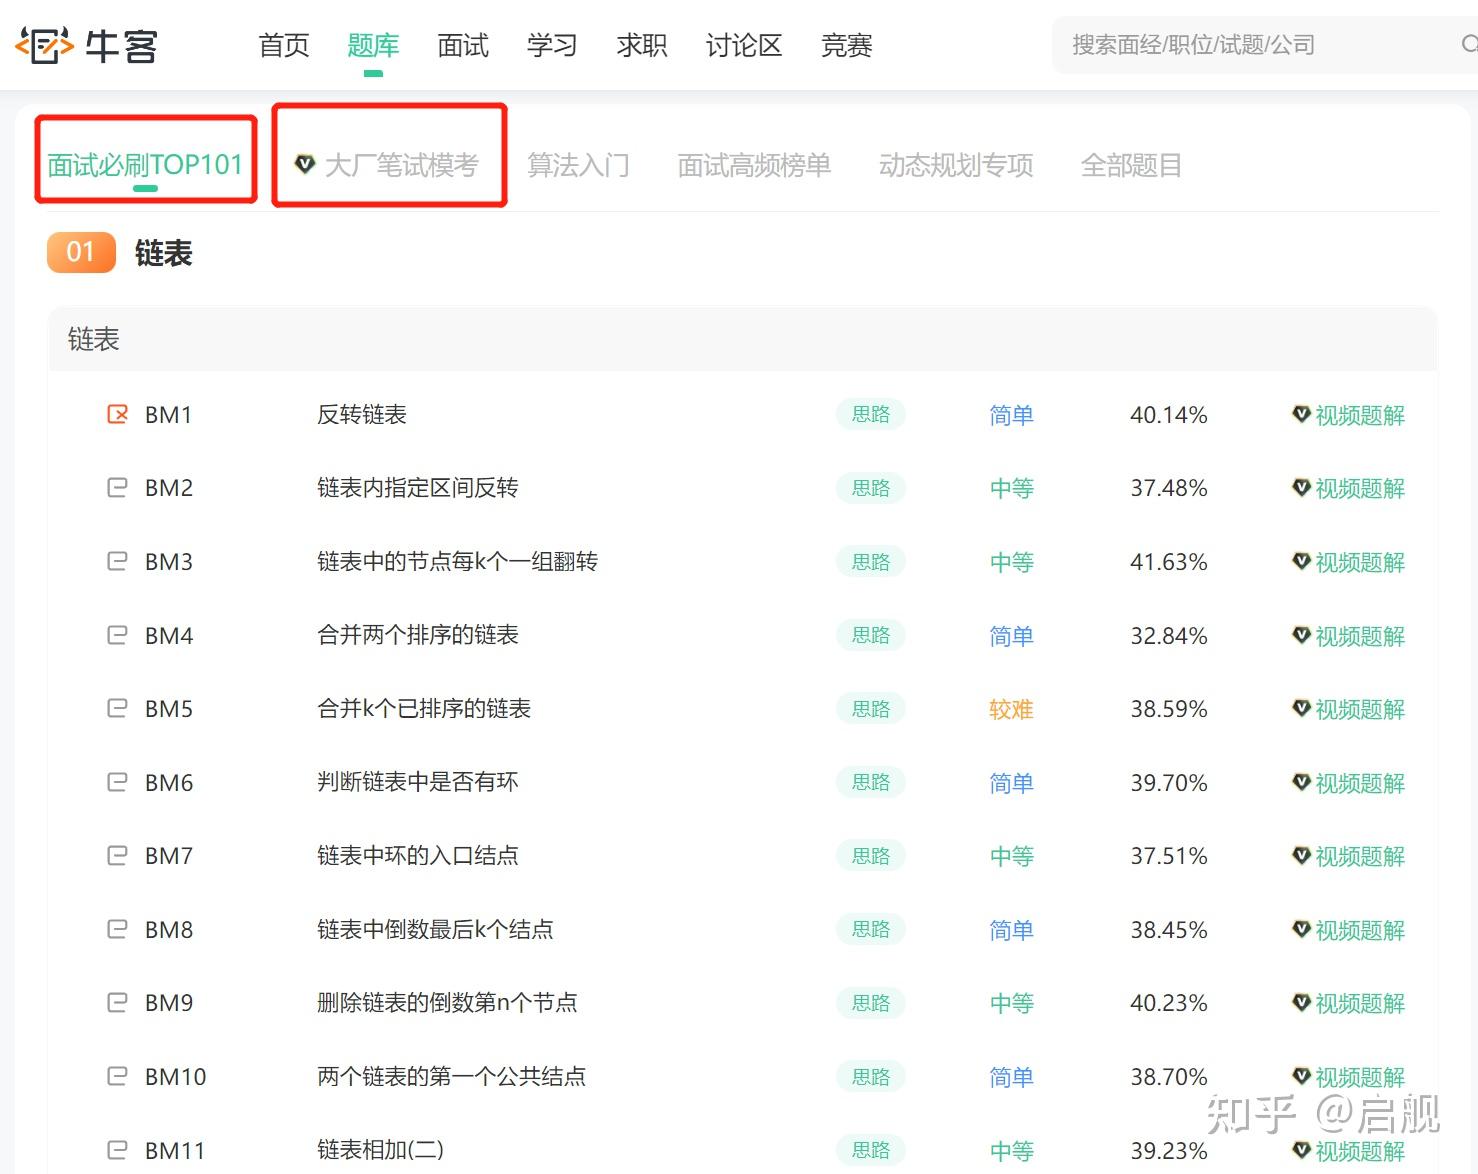
Task: Click the status icon beside BM5
Action: pos(117,708)
